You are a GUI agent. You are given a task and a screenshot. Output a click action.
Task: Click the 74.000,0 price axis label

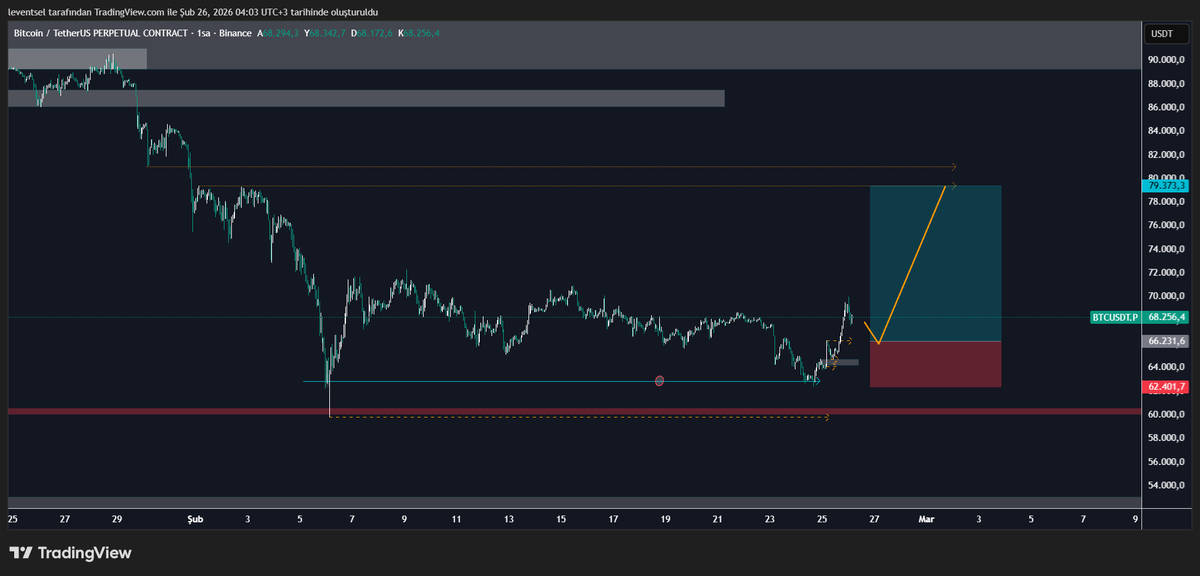click(1167, 249)
